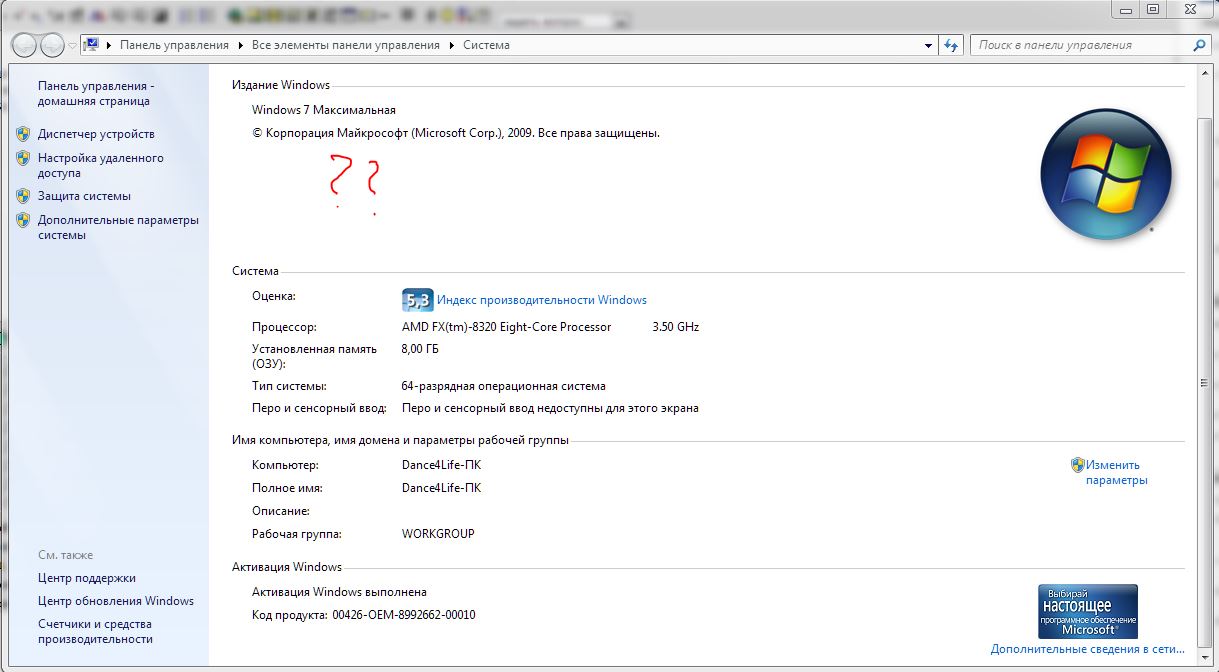The width and height of the screenshot is (1219, 672).
Task: Select 'Все элементы панели управления' breadcrumb
Action: pos(346,45)
